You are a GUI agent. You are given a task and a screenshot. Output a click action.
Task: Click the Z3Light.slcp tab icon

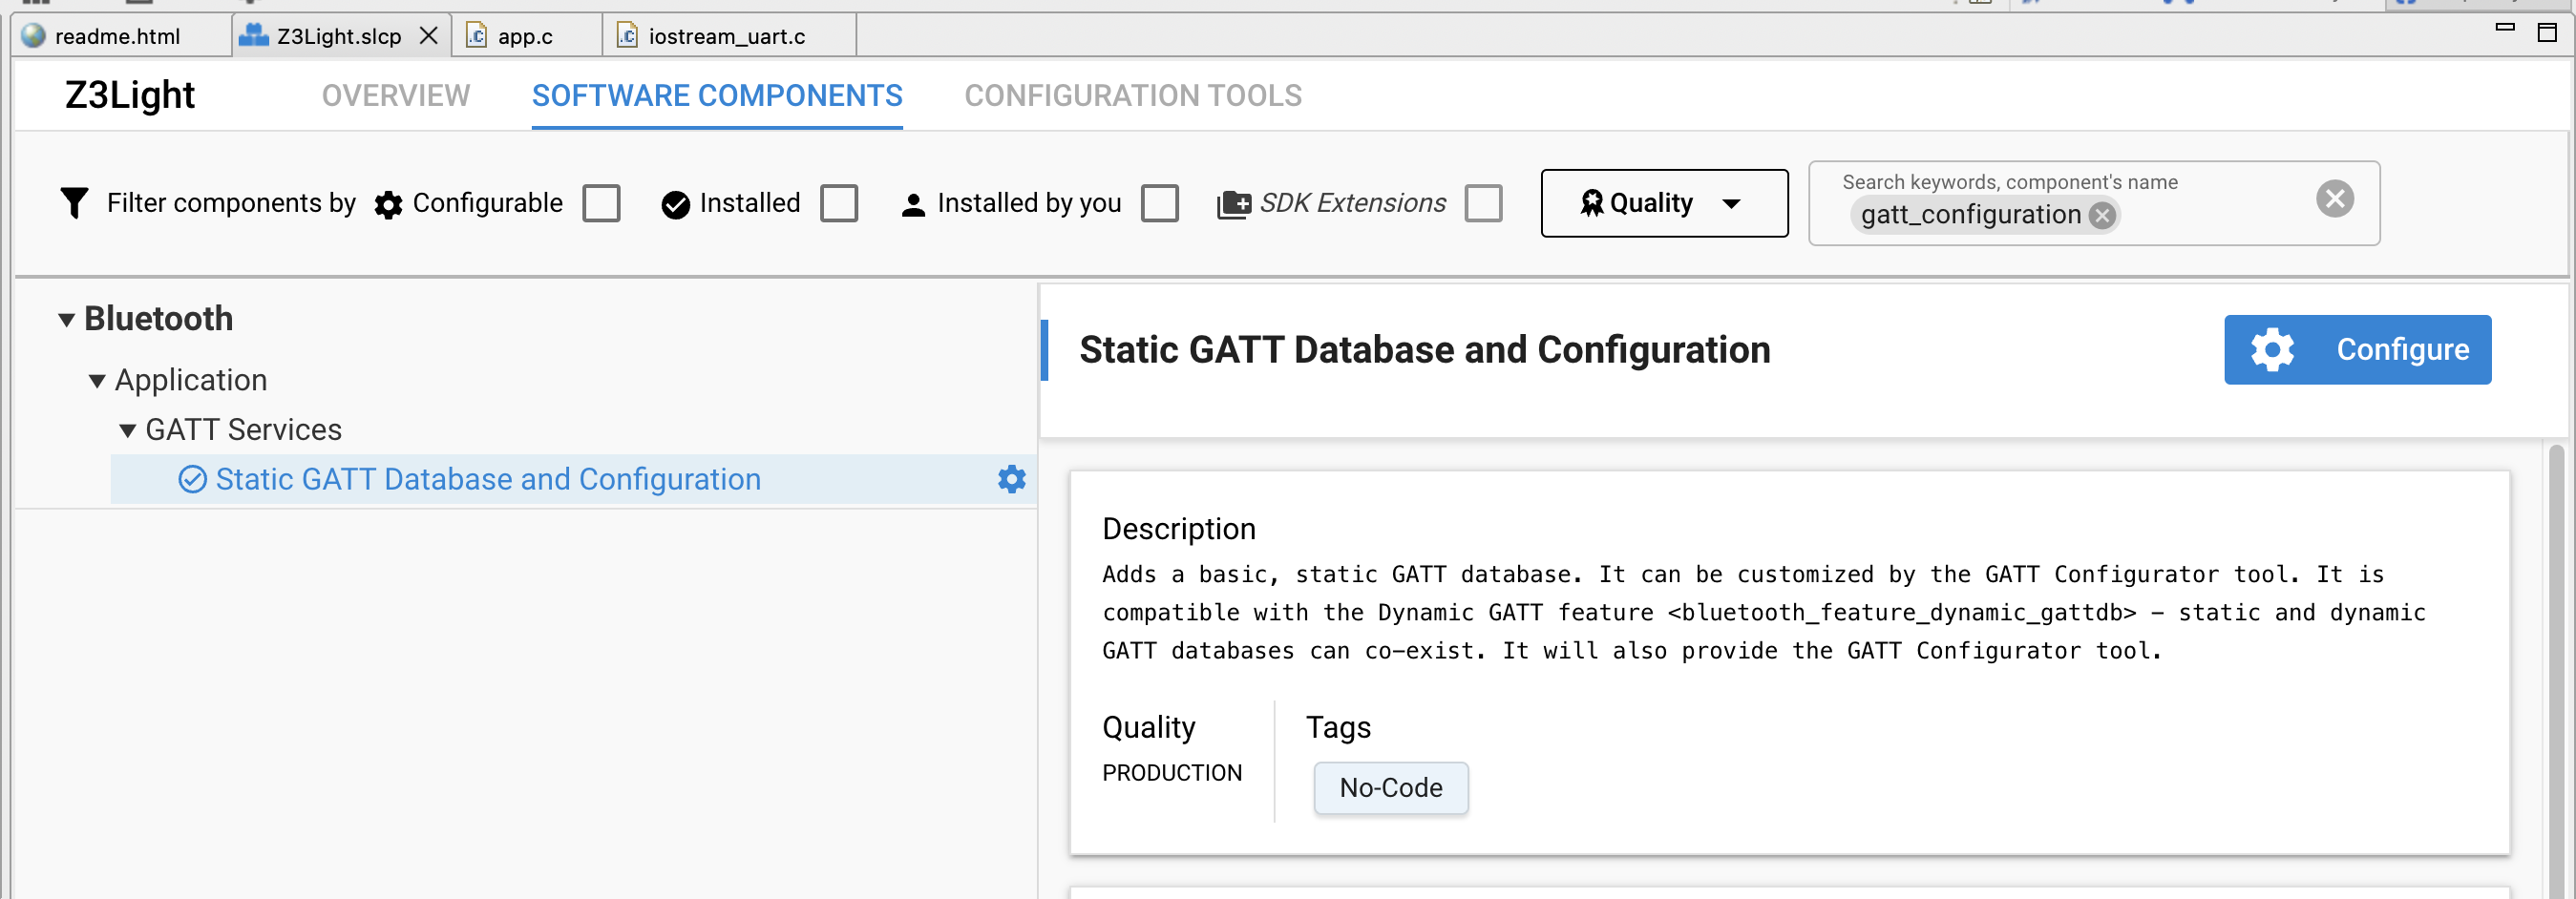[254, 36]
